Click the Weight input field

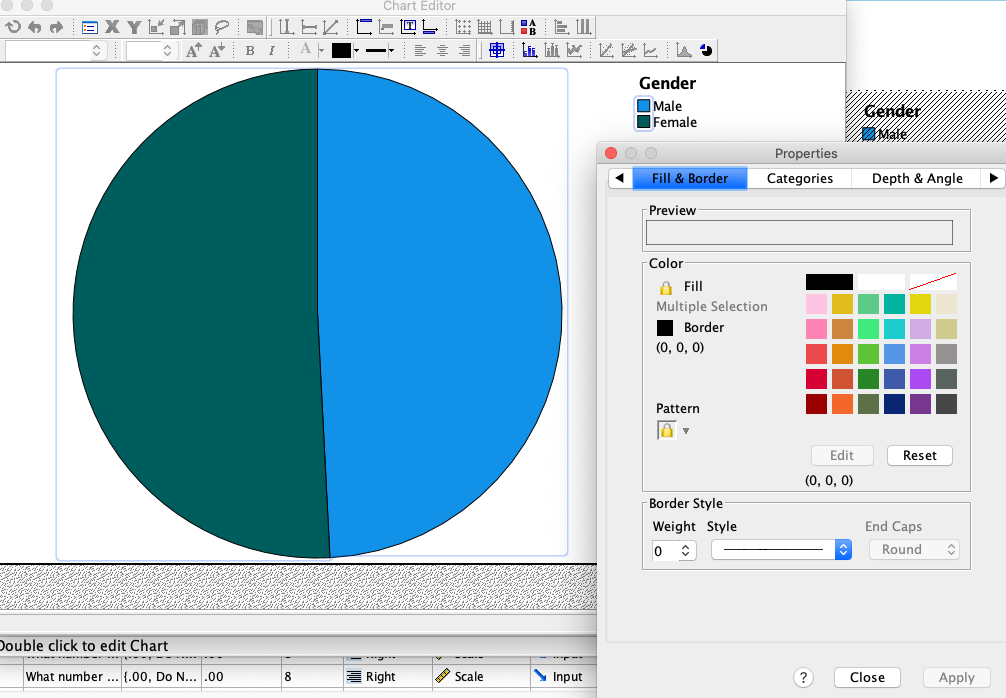tap(666, 551)
